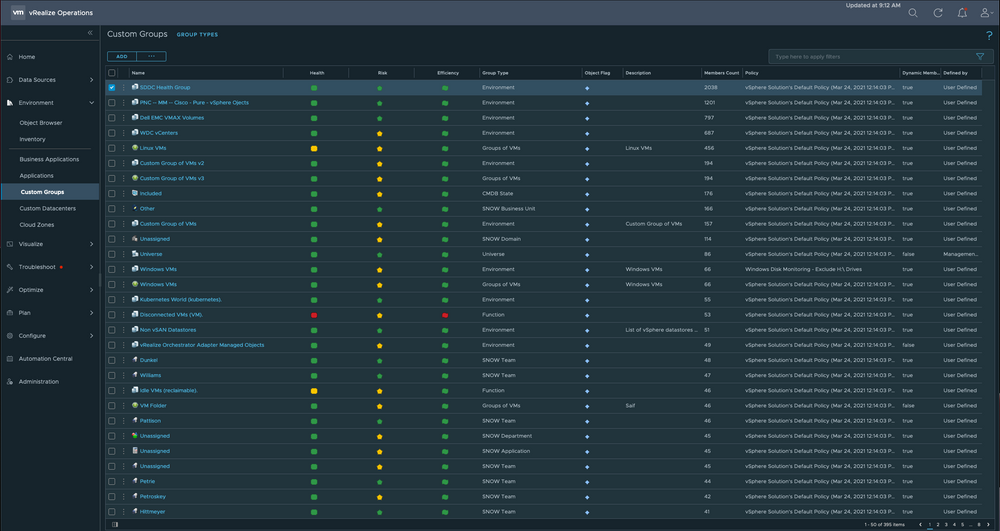This screenshot has width=1000, height=531.
Task: Sort by the Name column header
Action: 138,73
